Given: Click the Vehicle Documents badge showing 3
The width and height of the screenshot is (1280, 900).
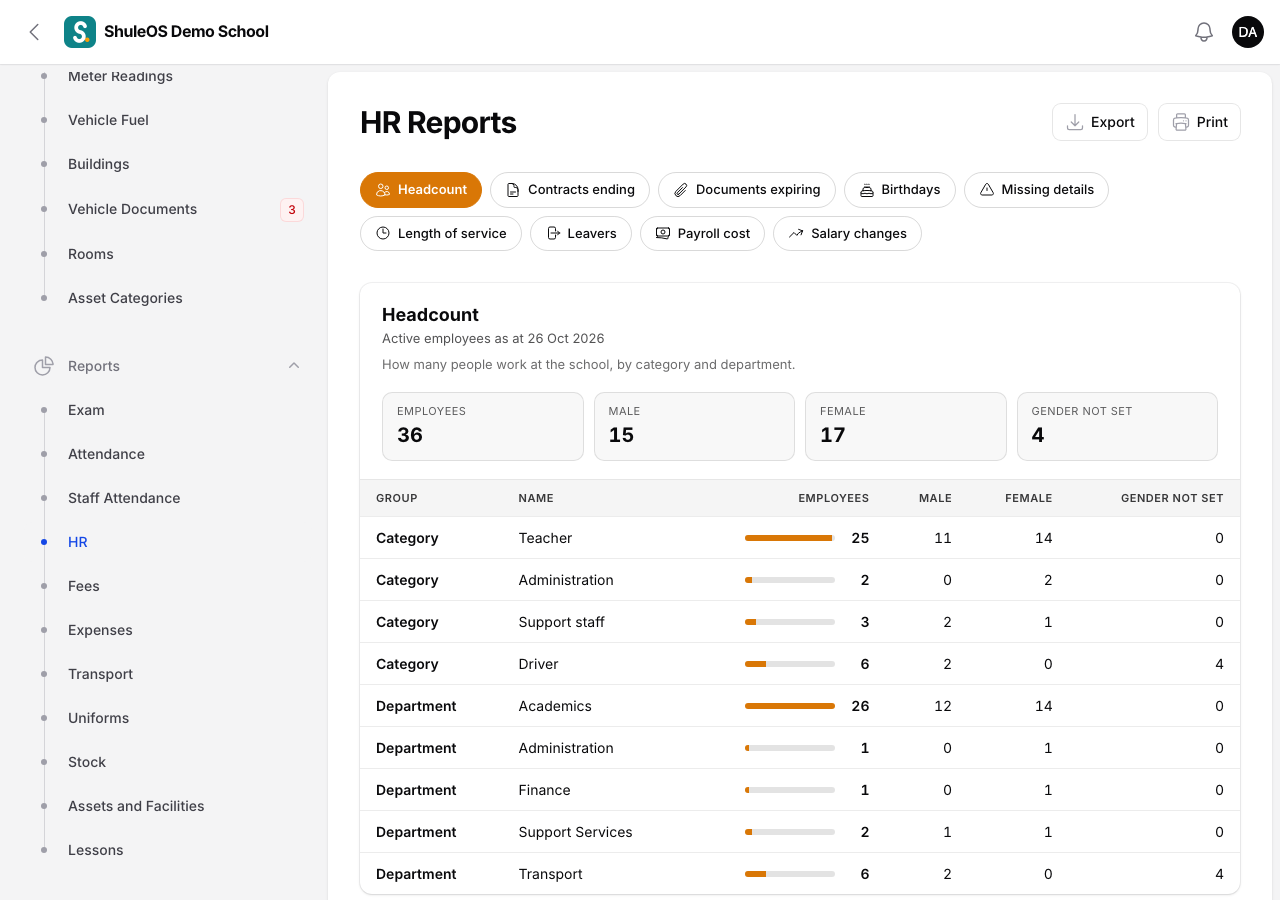Looking at the screenshot, I should coord(292,209).
